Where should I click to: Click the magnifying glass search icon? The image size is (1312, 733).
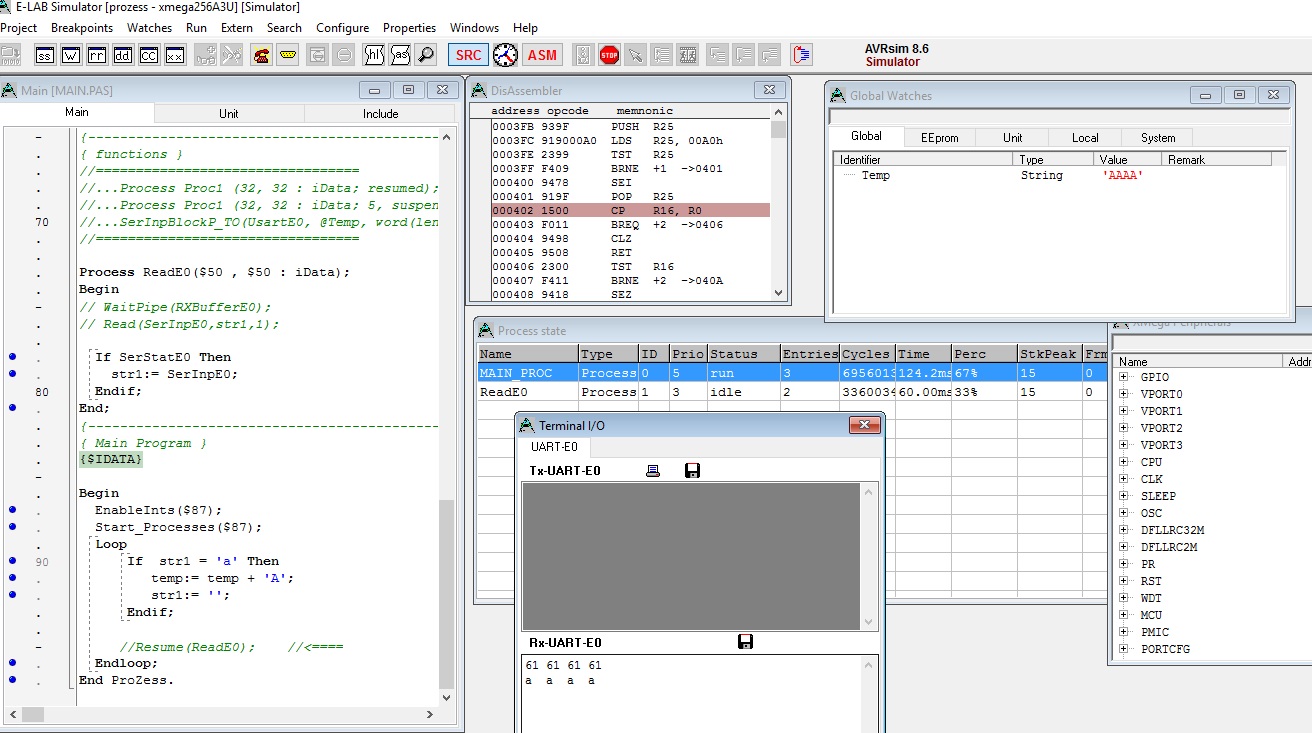click(x=426, y=55)
